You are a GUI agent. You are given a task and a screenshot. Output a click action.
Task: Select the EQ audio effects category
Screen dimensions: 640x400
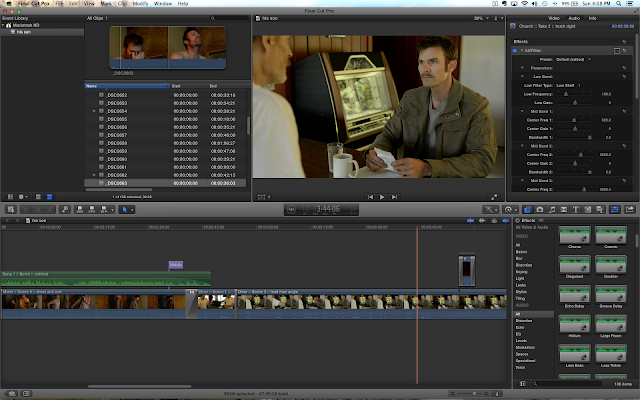pos(518,334)
